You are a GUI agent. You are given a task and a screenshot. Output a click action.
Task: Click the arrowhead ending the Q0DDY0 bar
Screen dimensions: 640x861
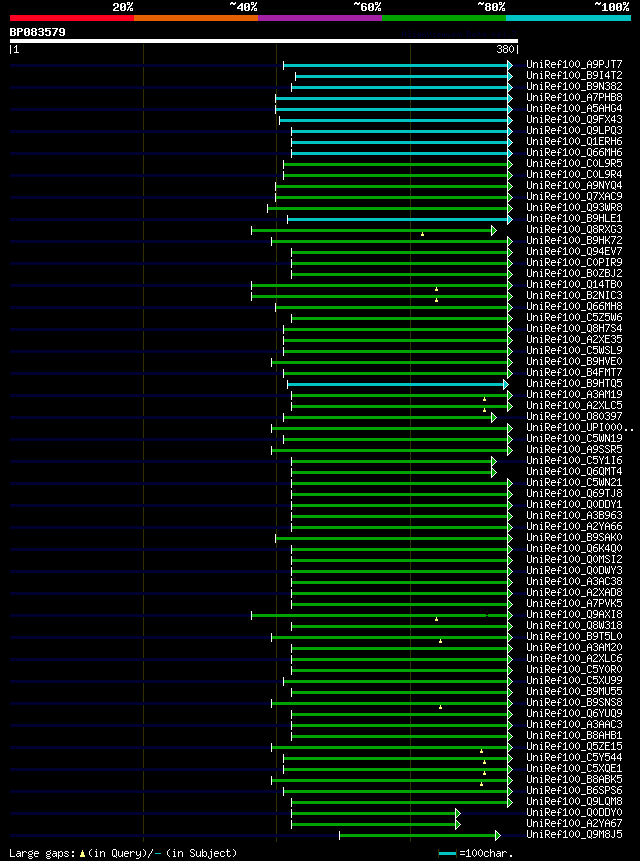(x=458, y=813)
